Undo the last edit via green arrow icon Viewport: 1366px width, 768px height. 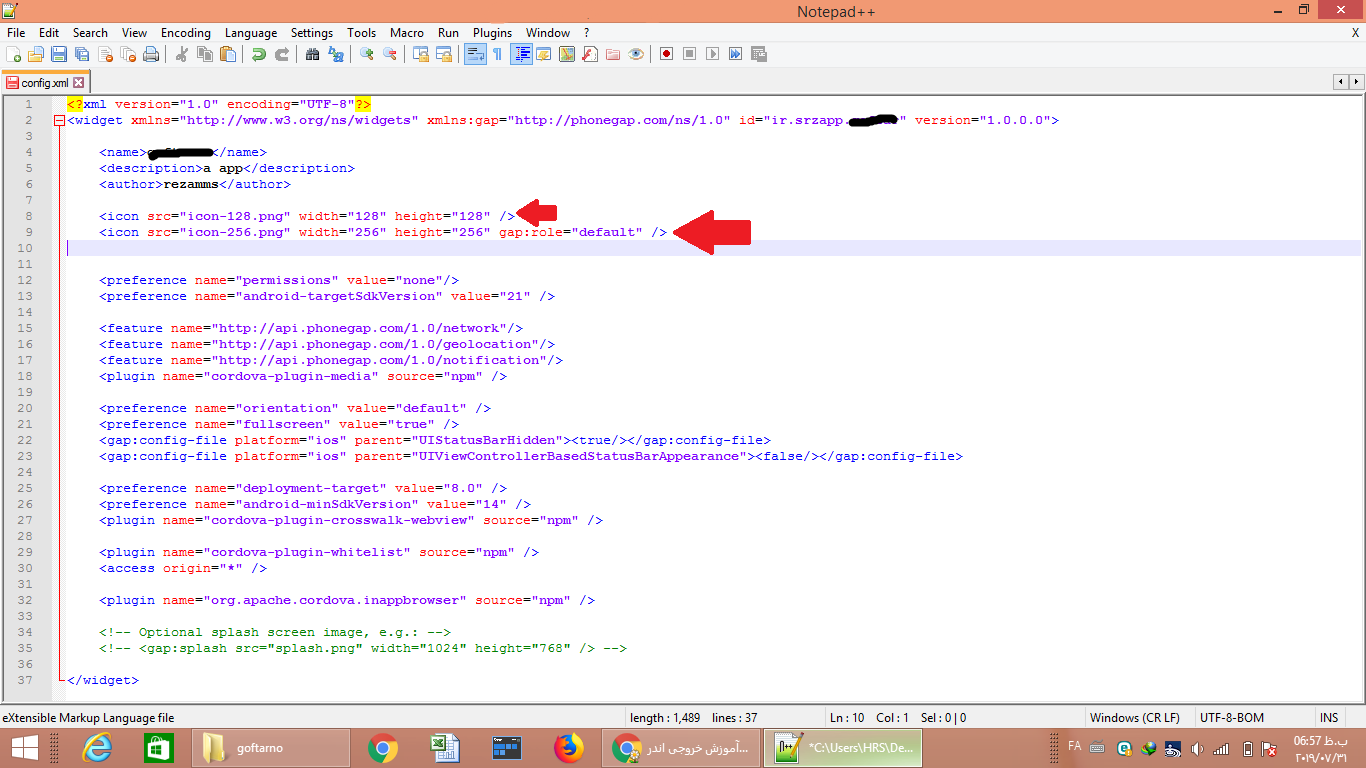tap(259, 54)
